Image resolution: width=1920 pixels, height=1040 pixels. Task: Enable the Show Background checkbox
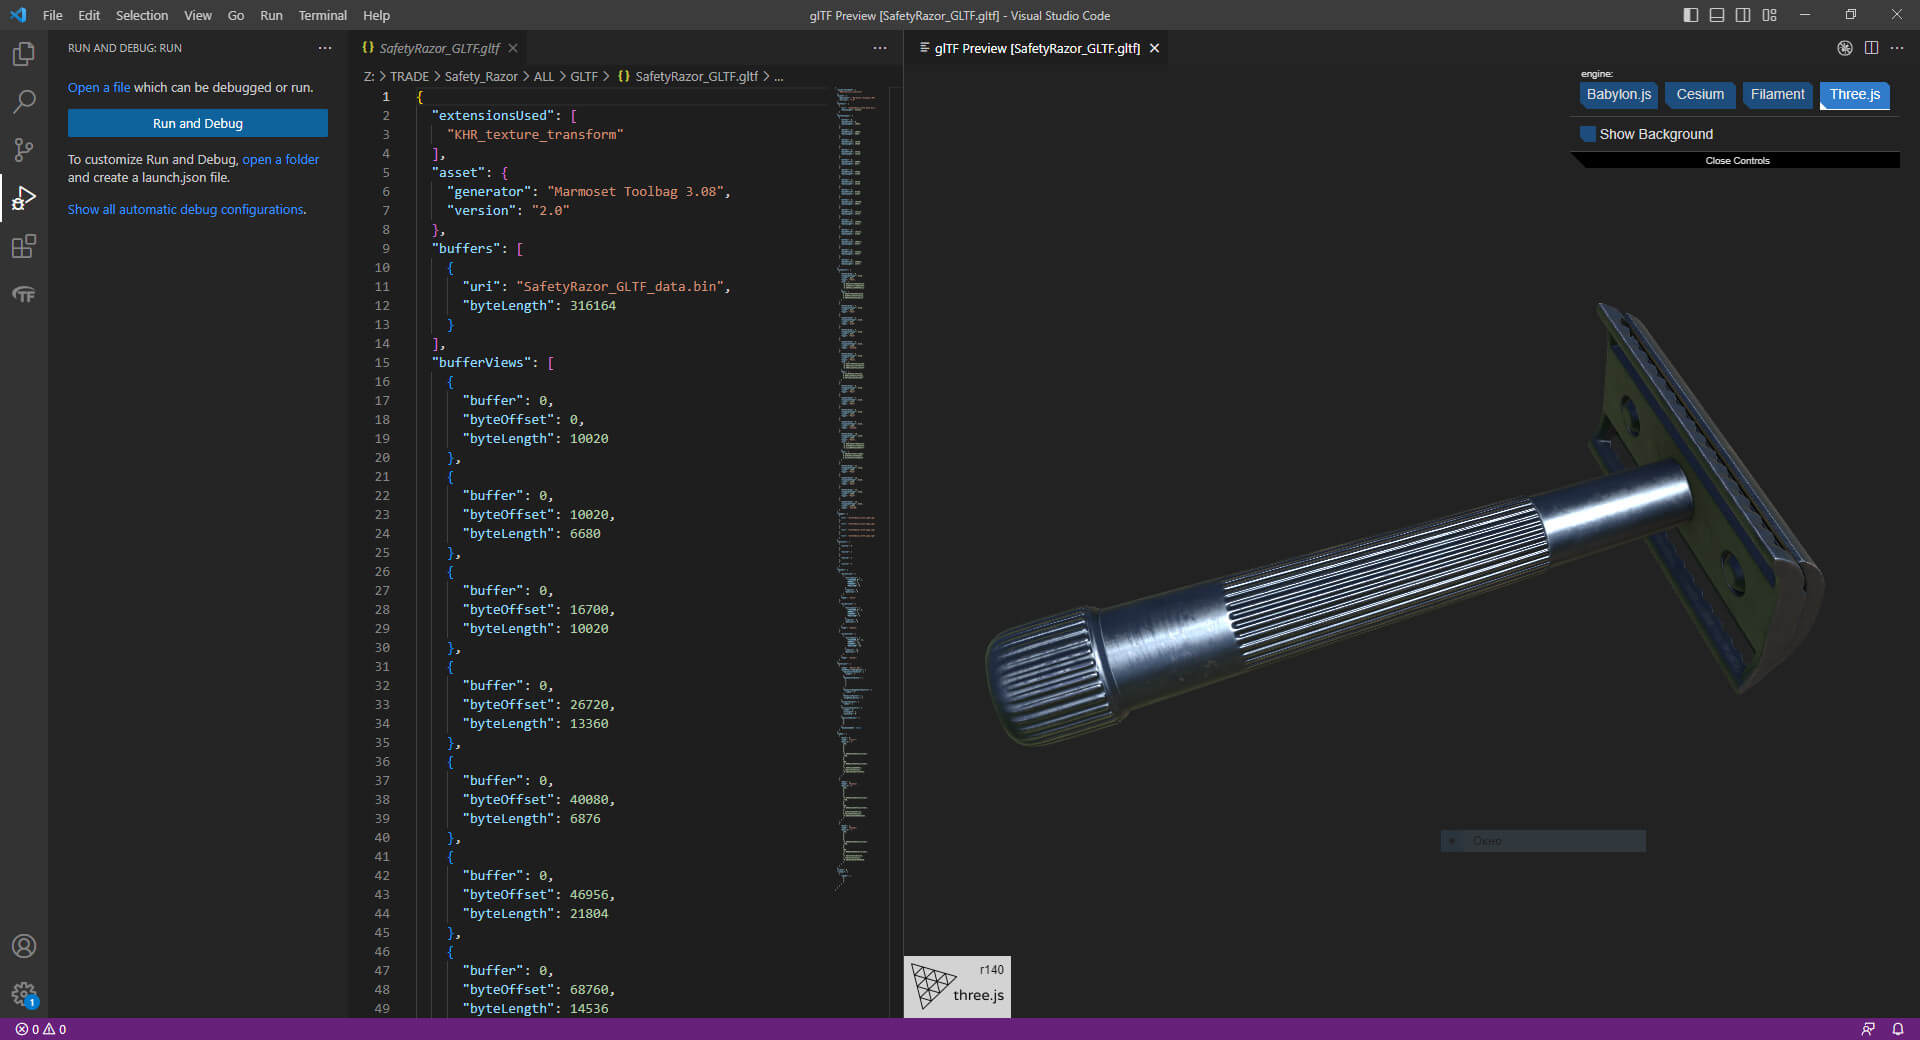(1588, 134)
